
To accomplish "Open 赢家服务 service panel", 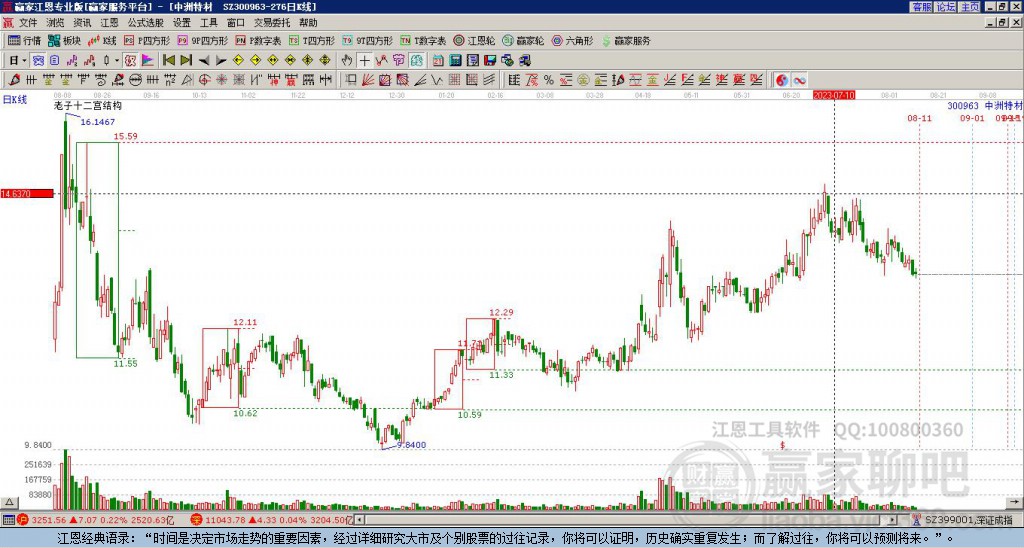I will 626,40.
